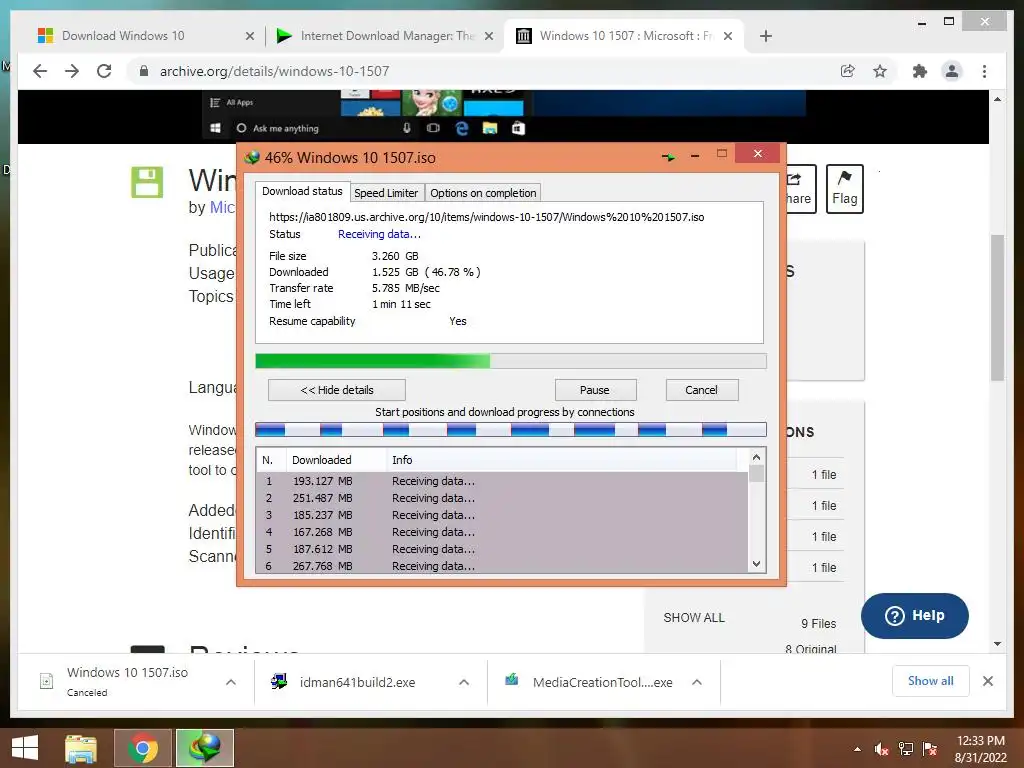Select connection row with 193.127 MB
1024x768 pixels.
(x=502, y=481)
